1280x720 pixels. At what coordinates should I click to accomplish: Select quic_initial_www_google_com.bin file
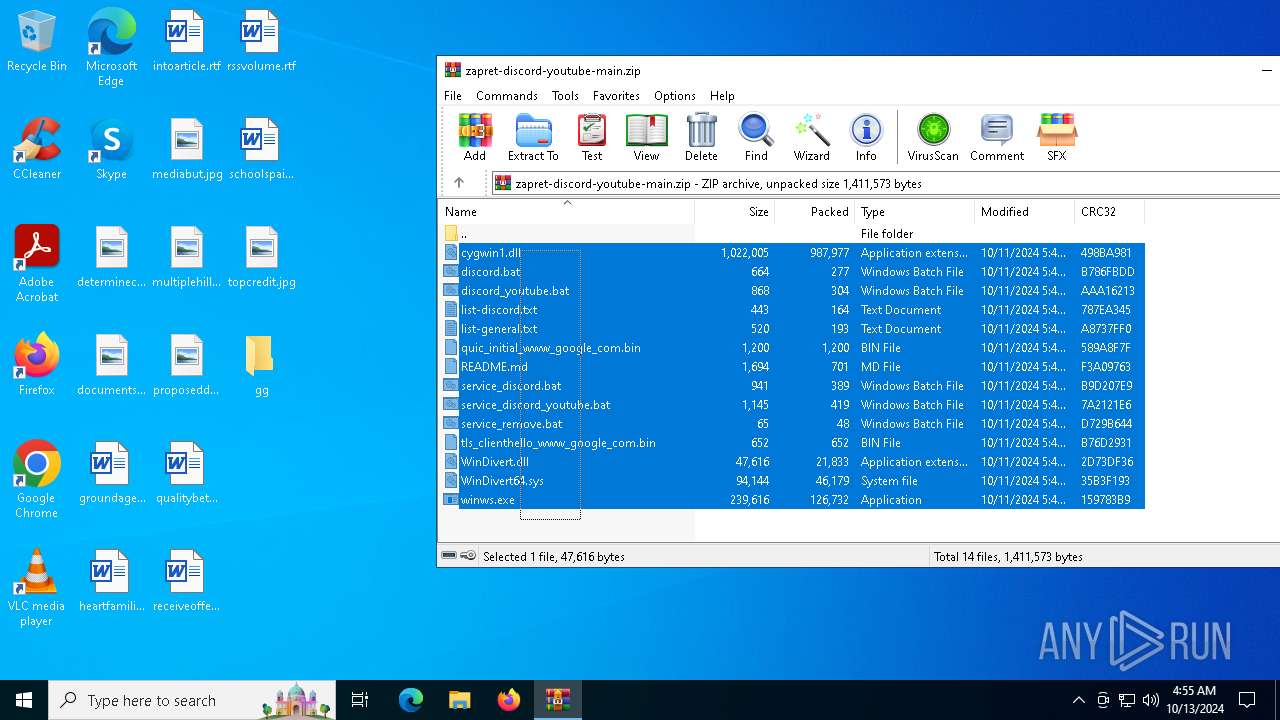tap(792, 348)
